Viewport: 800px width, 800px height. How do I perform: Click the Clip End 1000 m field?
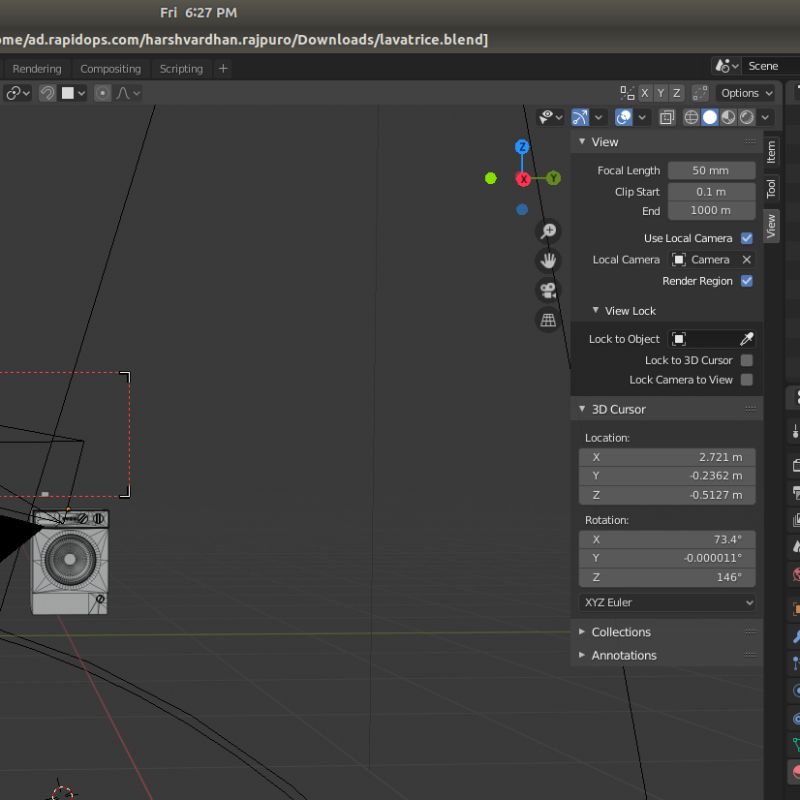click(x=711, y=211)
